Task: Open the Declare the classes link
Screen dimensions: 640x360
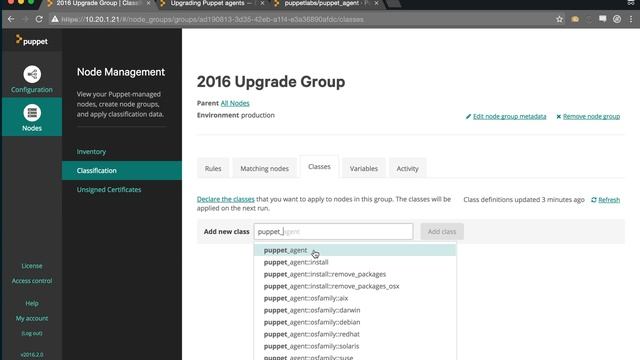Action: click(225, 199)
